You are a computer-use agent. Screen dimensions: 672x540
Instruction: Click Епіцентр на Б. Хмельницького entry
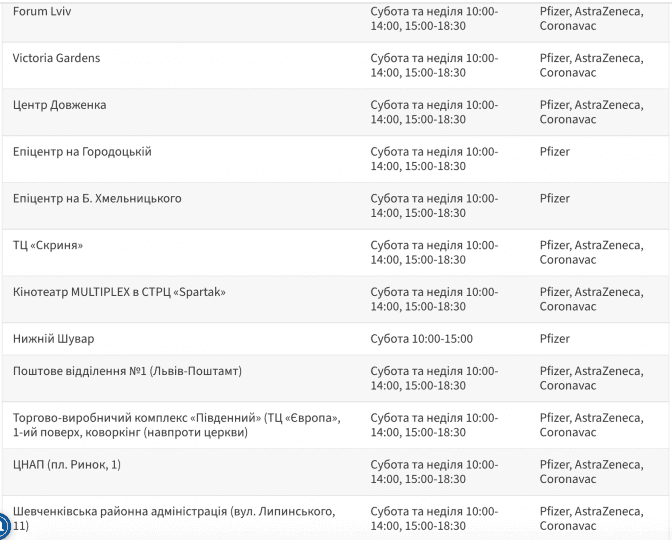click(x=97, y=198)
